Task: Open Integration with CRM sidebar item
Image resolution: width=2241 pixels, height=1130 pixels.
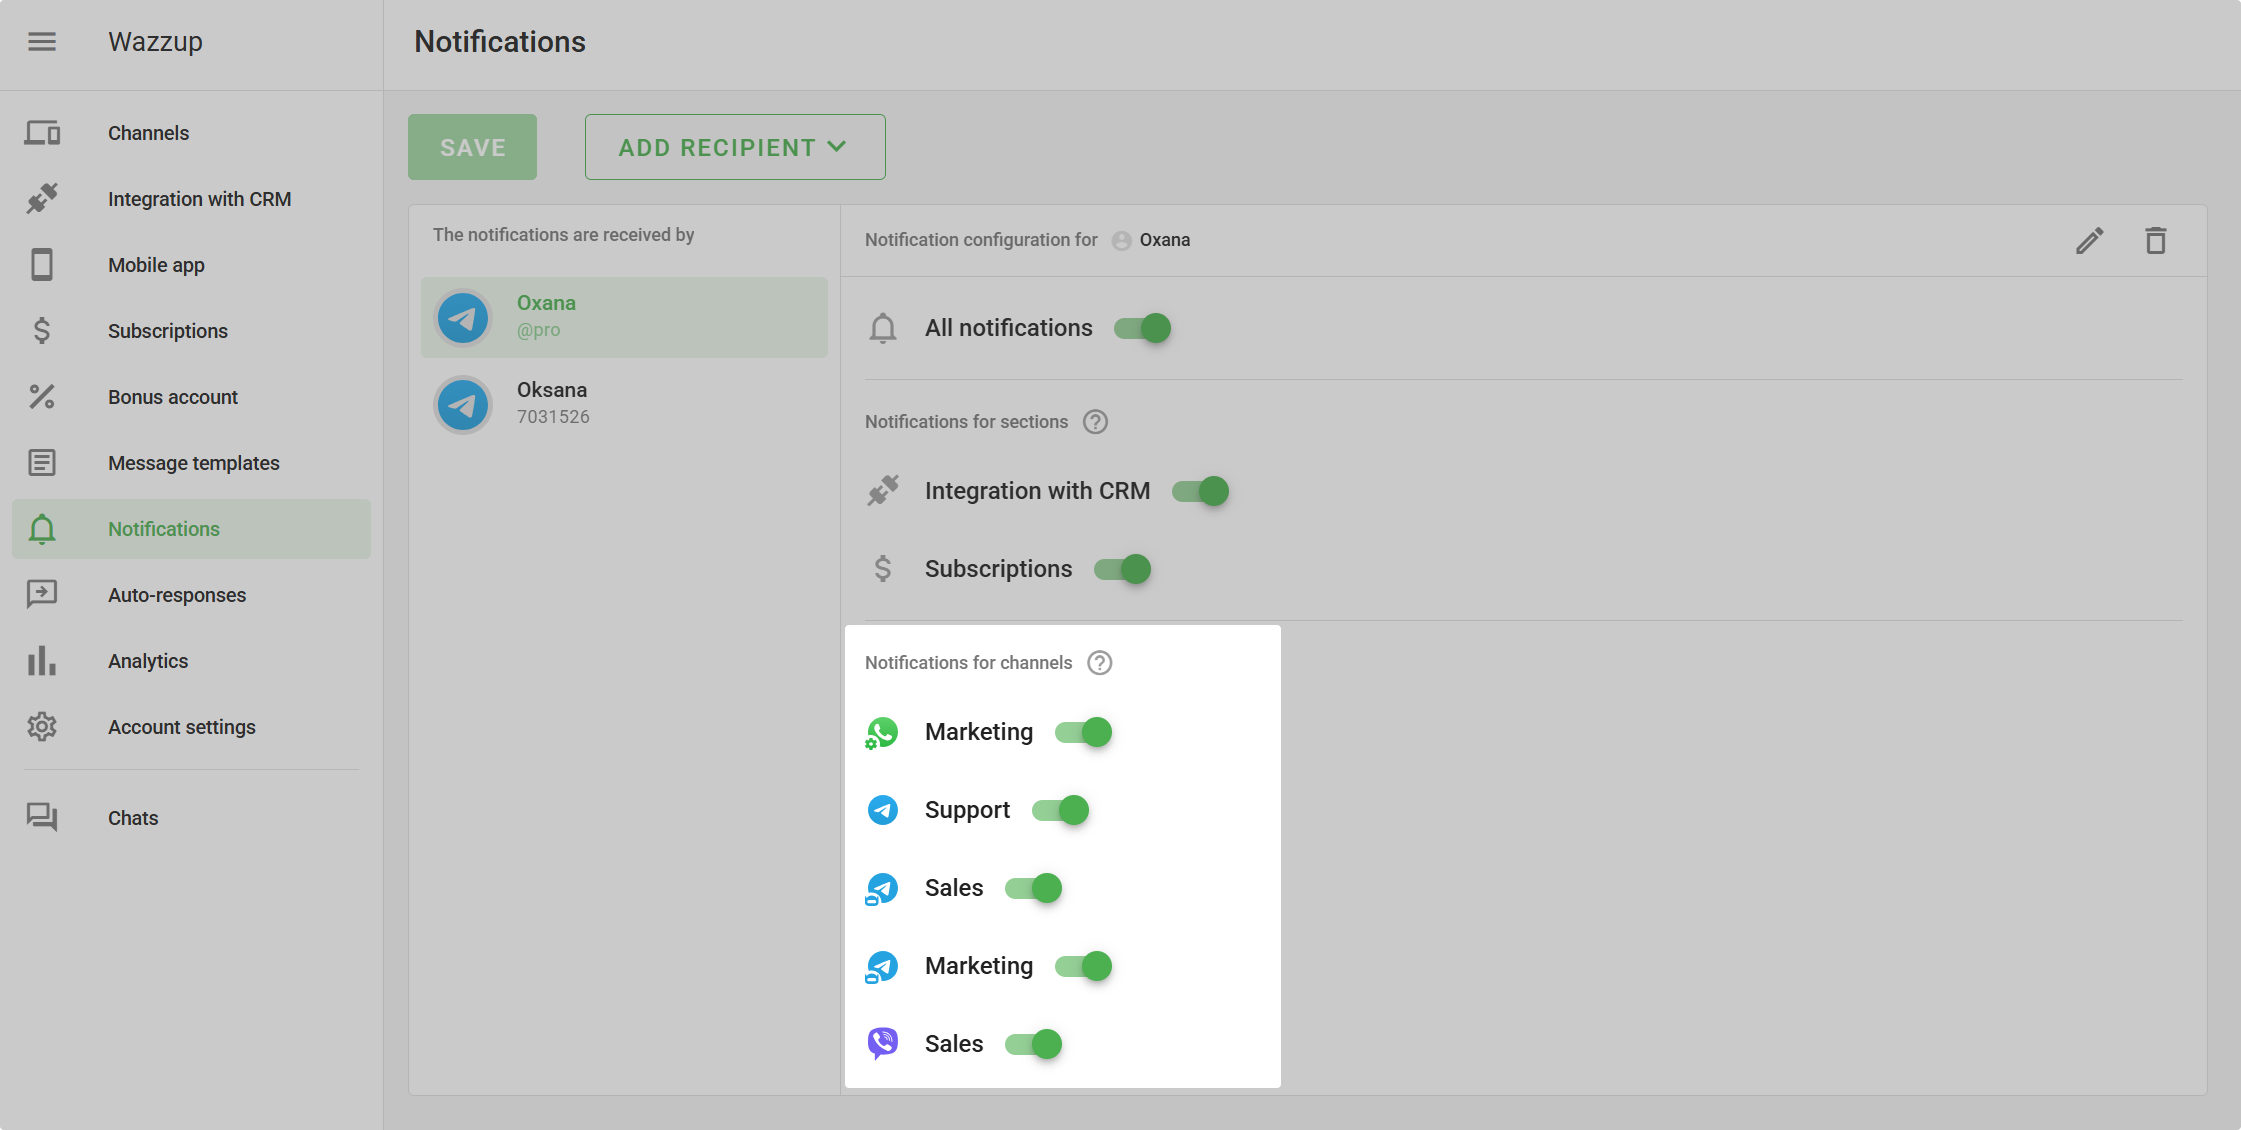Action: 191,199
